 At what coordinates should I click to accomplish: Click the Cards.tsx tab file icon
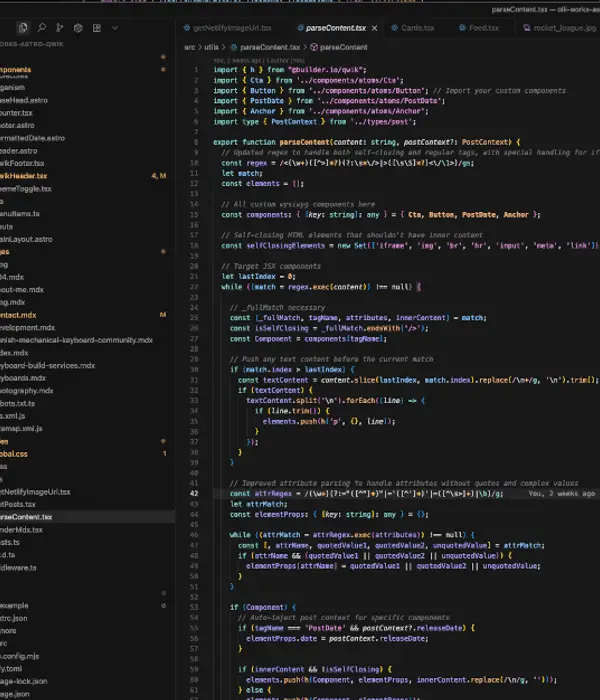[x=395, y=28]
